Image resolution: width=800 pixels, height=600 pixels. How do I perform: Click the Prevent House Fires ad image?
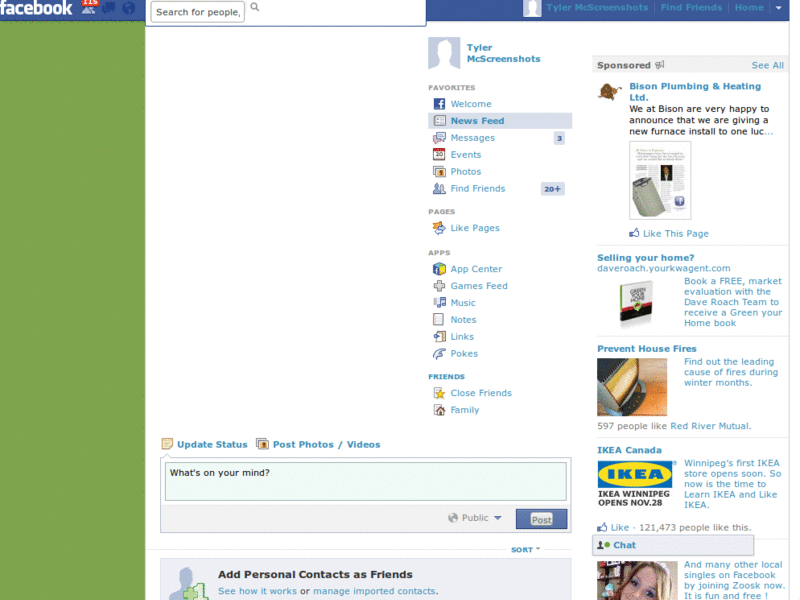pyautogui.click(x=632, y=387)
